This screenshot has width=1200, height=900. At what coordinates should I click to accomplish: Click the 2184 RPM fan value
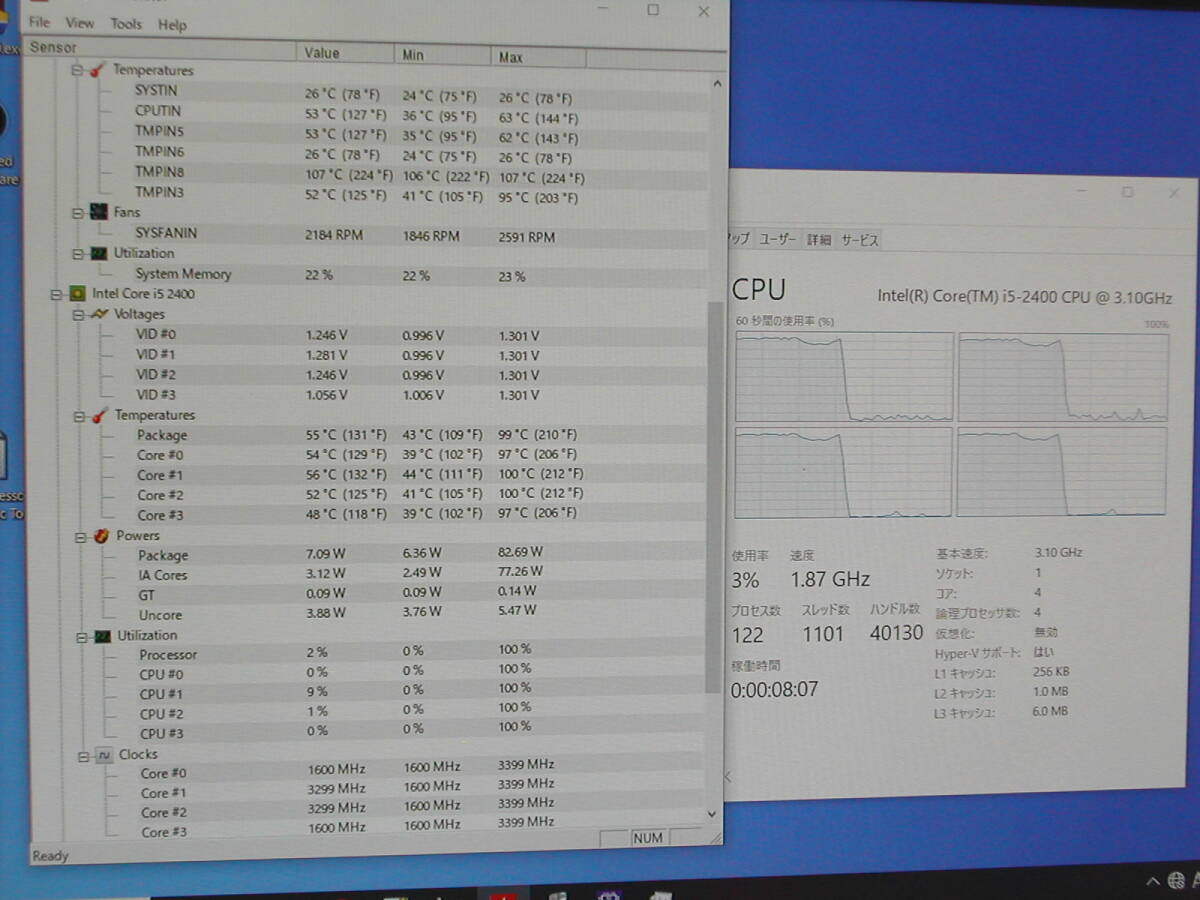click(x=334, y=235)
